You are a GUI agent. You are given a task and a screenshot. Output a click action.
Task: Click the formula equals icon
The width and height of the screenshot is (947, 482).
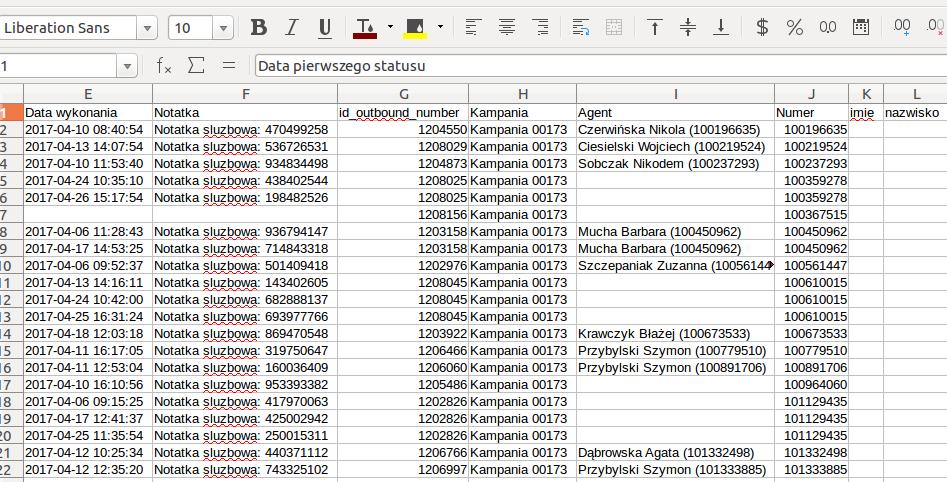tap(228, 66)
